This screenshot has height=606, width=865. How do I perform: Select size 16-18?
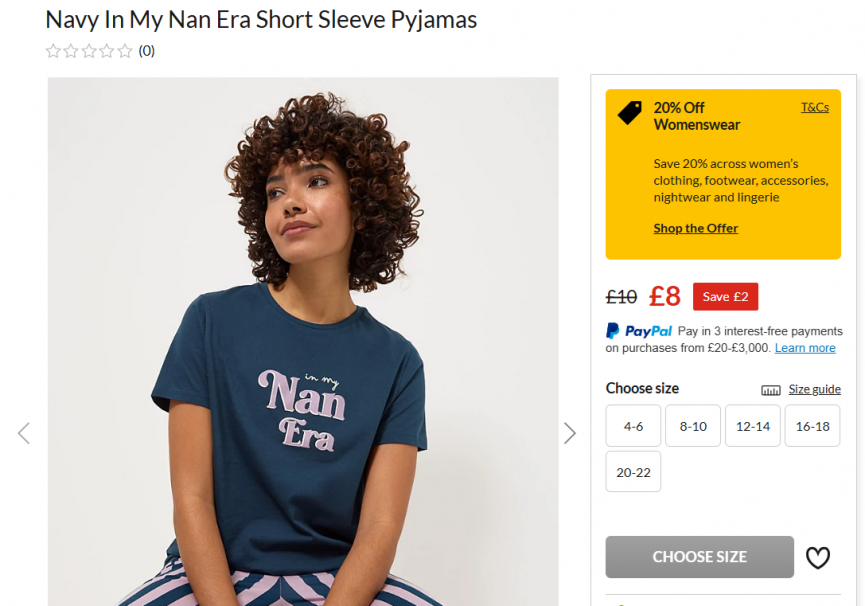click(x=812, y=426)
